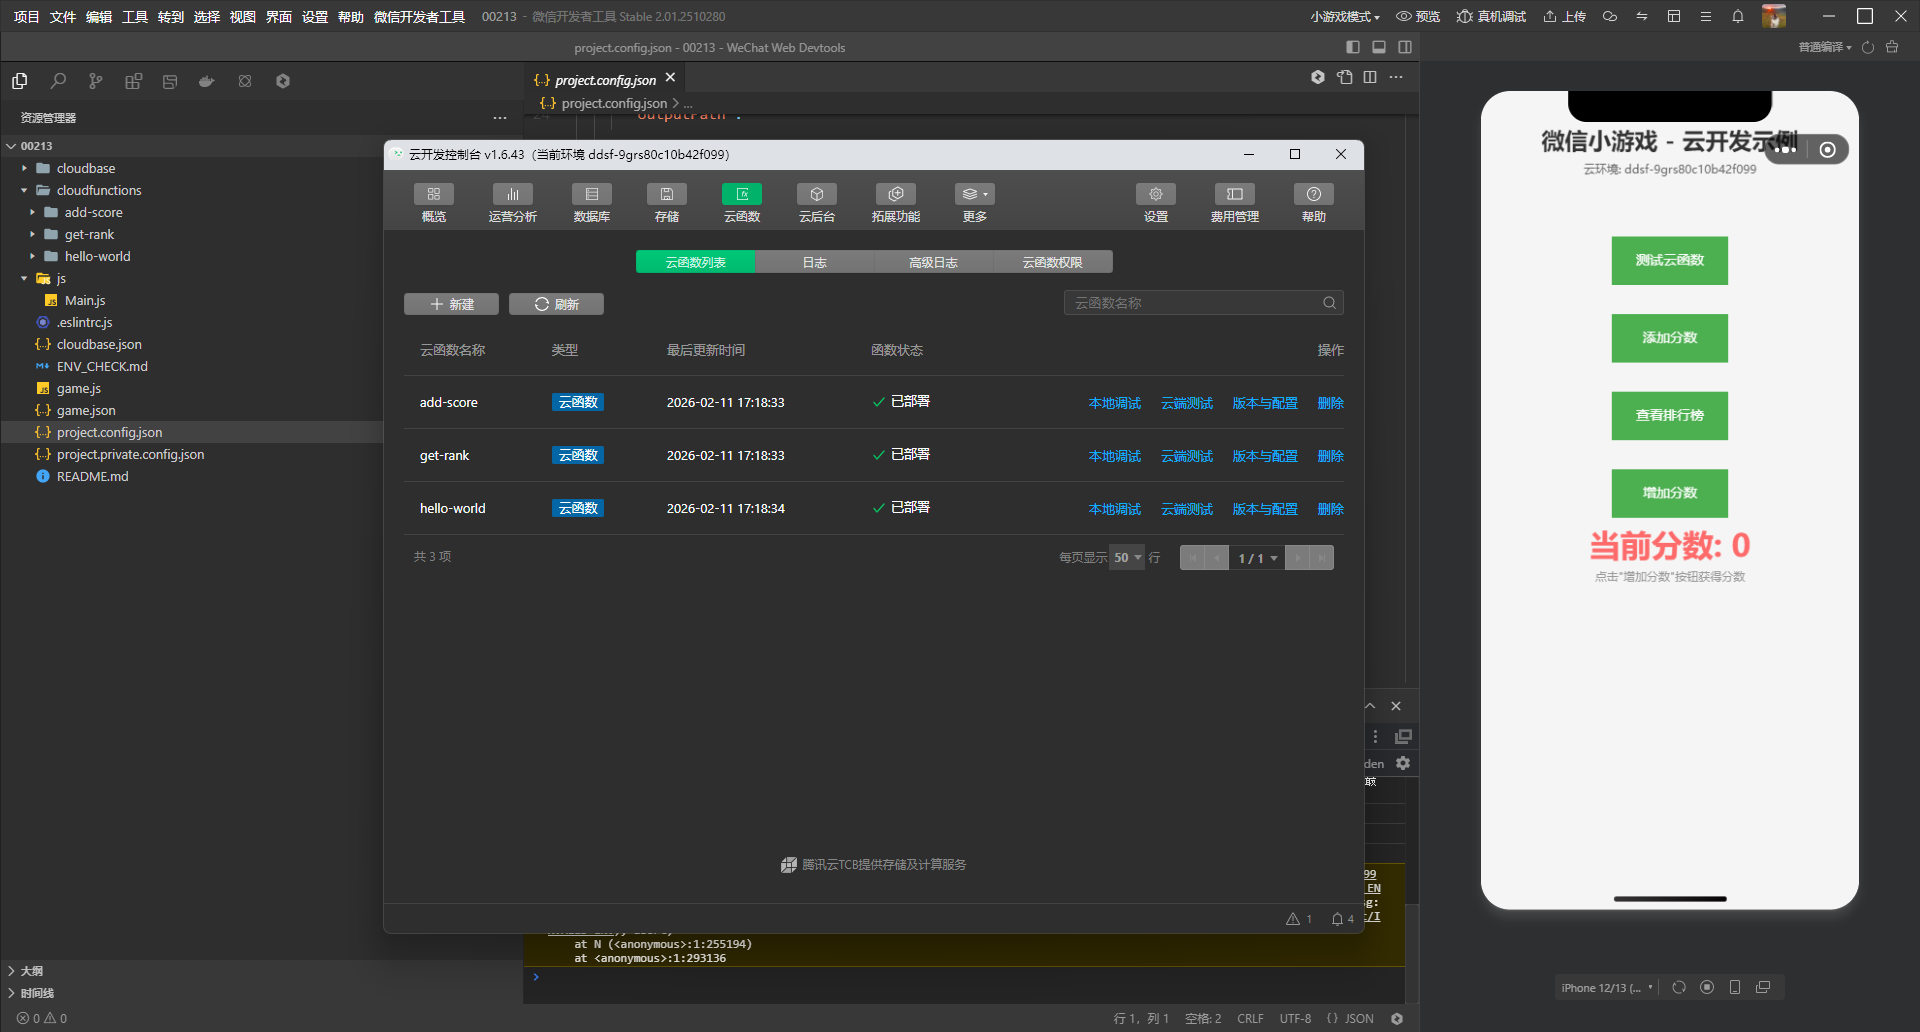Open the Extensions icon in activity bar
This screenshot has height=1032, width=1920.
click(x=133, y=81)
